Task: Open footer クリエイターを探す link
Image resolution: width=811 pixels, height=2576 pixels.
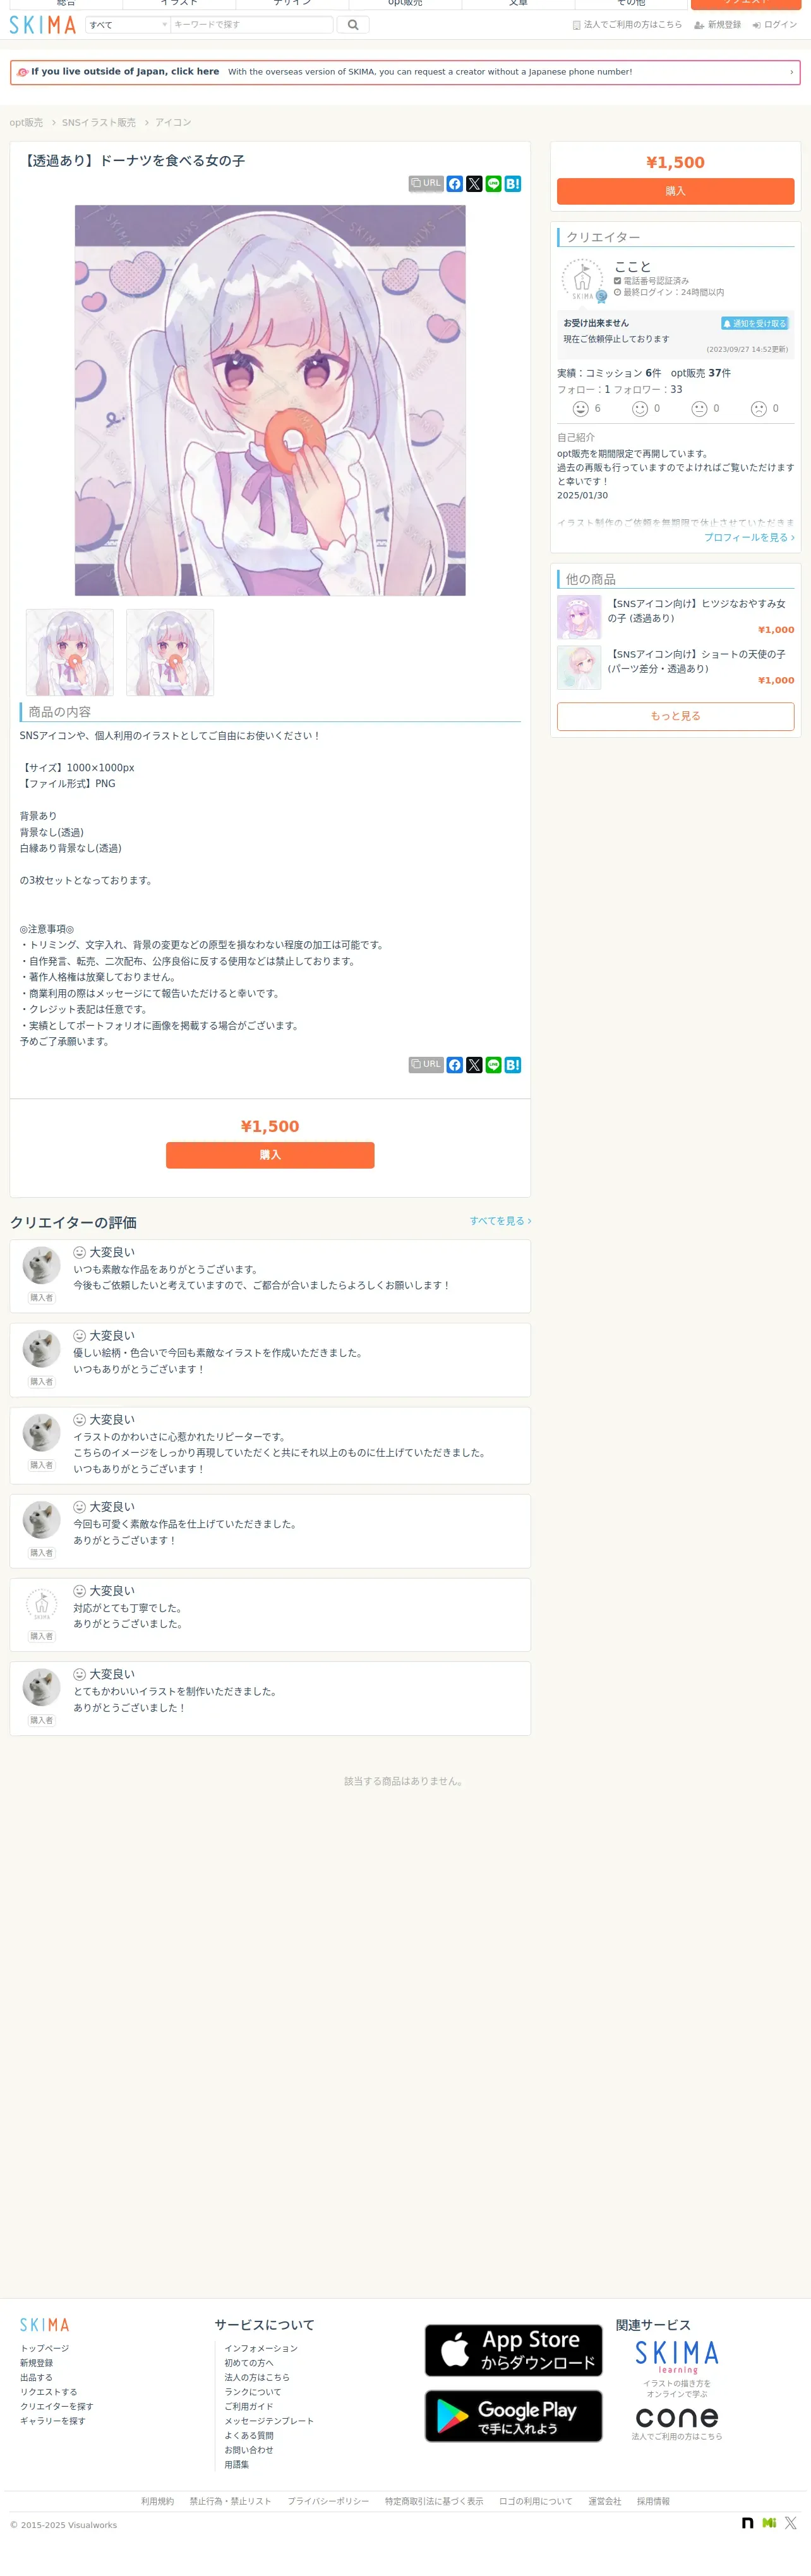Action: (56, 2407)
